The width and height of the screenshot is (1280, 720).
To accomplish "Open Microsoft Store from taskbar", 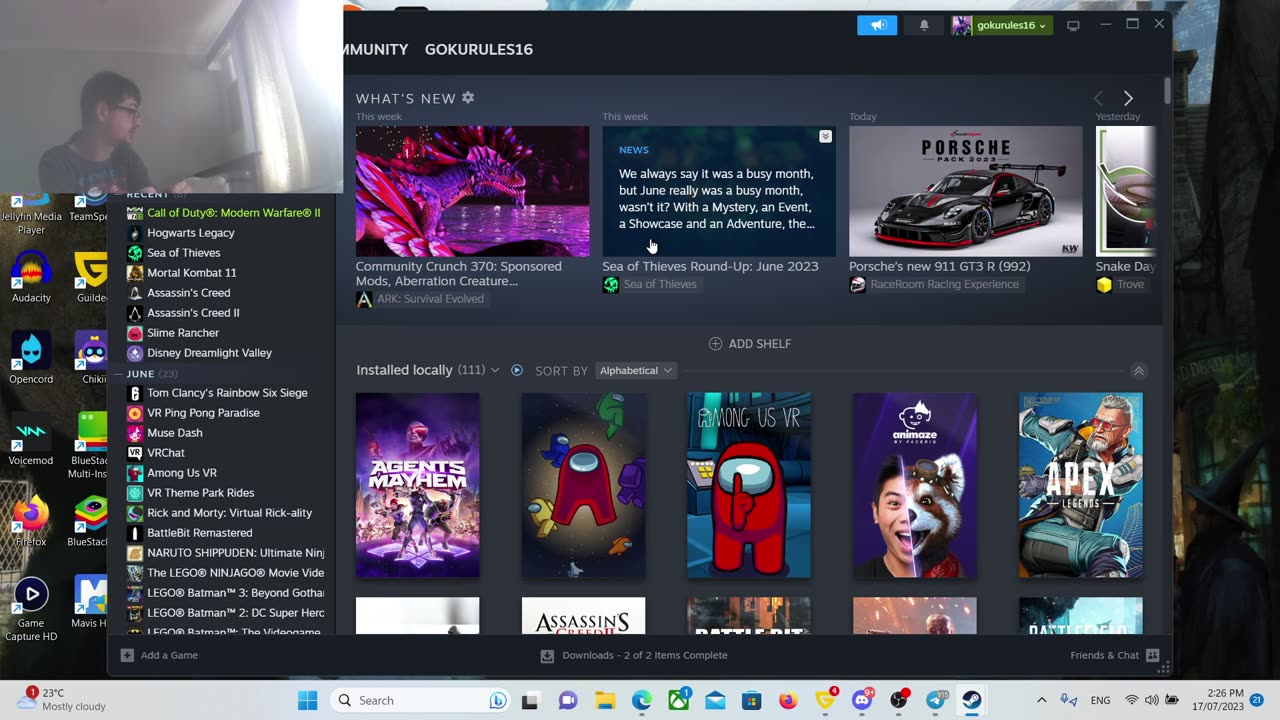I will pos(751,700).
